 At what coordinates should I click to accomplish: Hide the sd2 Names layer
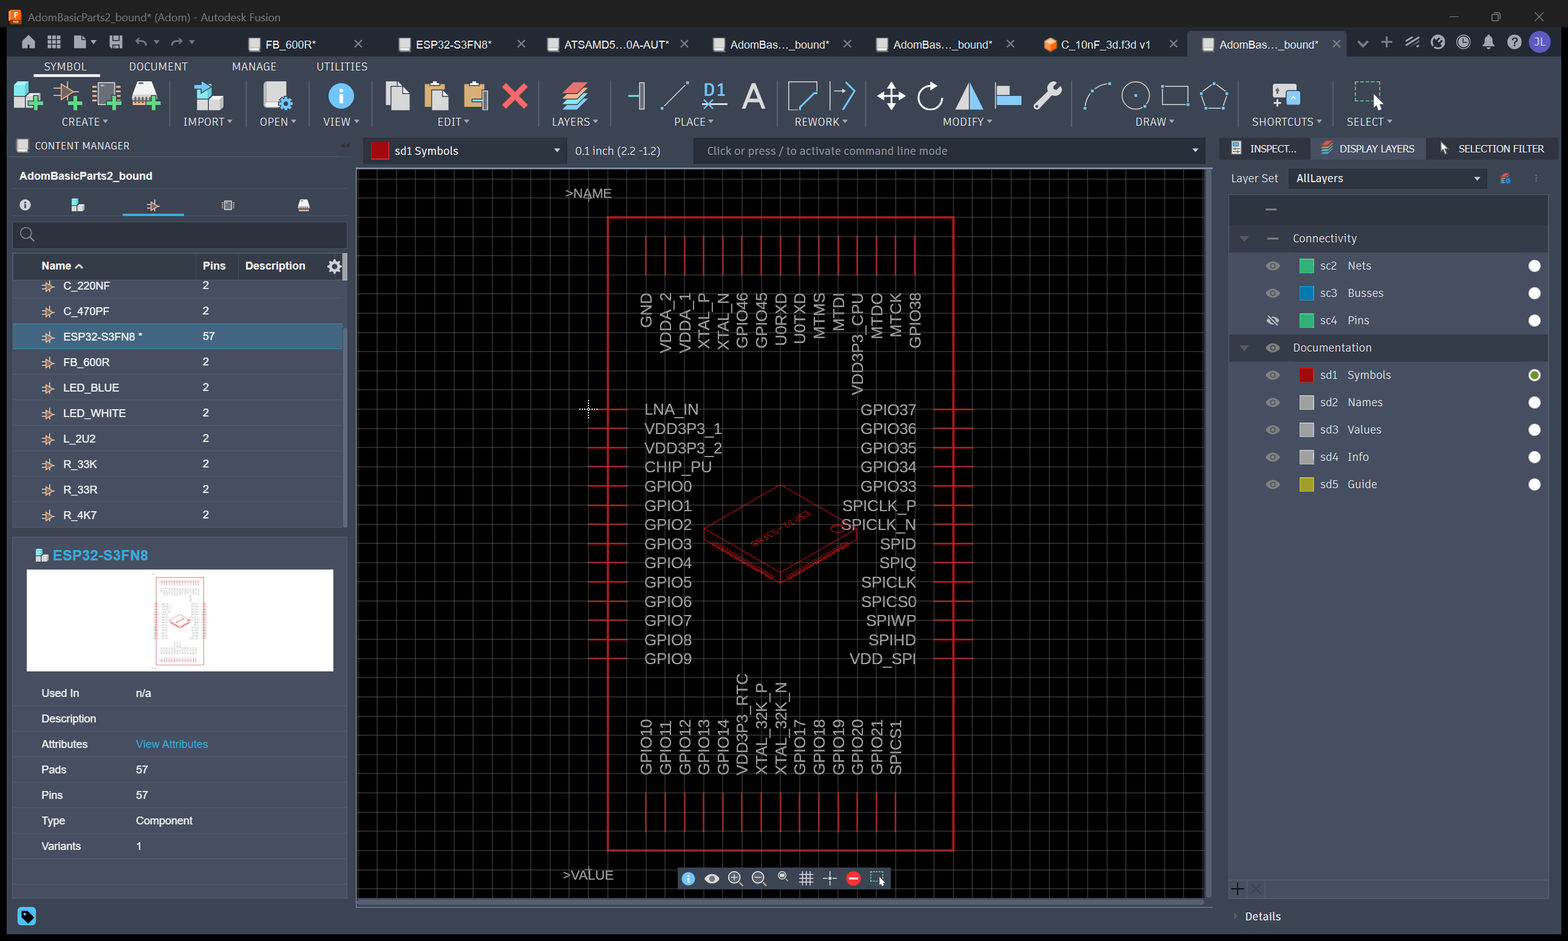1272,402
